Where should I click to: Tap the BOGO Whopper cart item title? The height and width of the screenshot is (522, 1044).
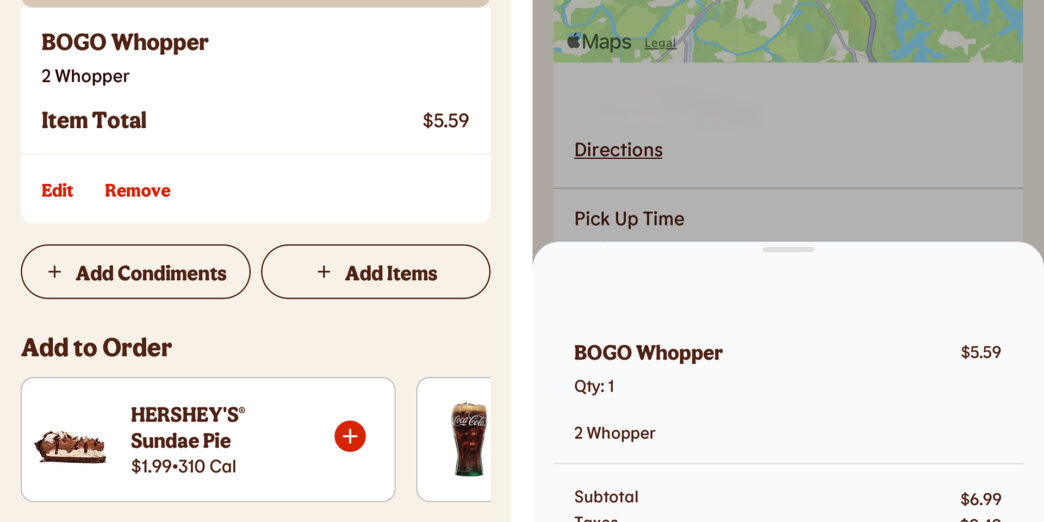tap(125, 42)
